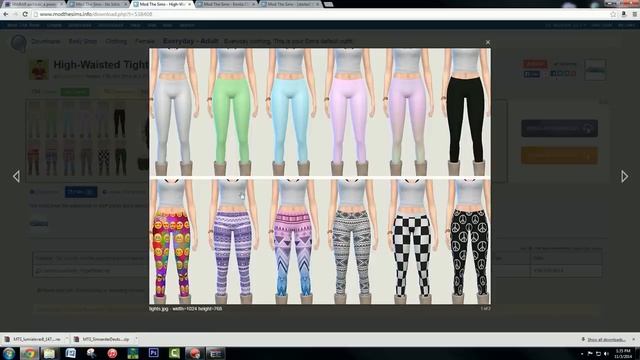This screenshot has height=360, width=640.
Task: Click the emoji-pattern tights in the image
Action: 172,253
